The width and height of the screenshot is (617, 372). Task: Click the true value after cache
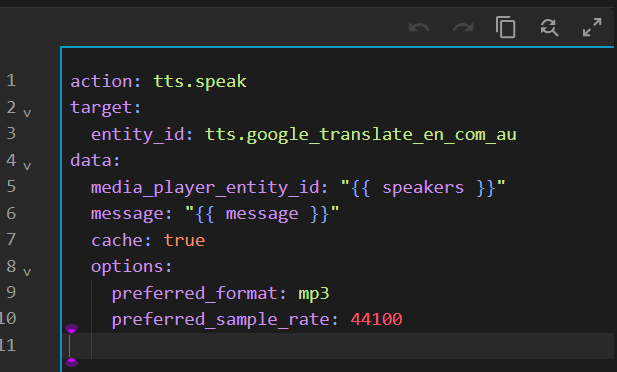coord(184,240)
